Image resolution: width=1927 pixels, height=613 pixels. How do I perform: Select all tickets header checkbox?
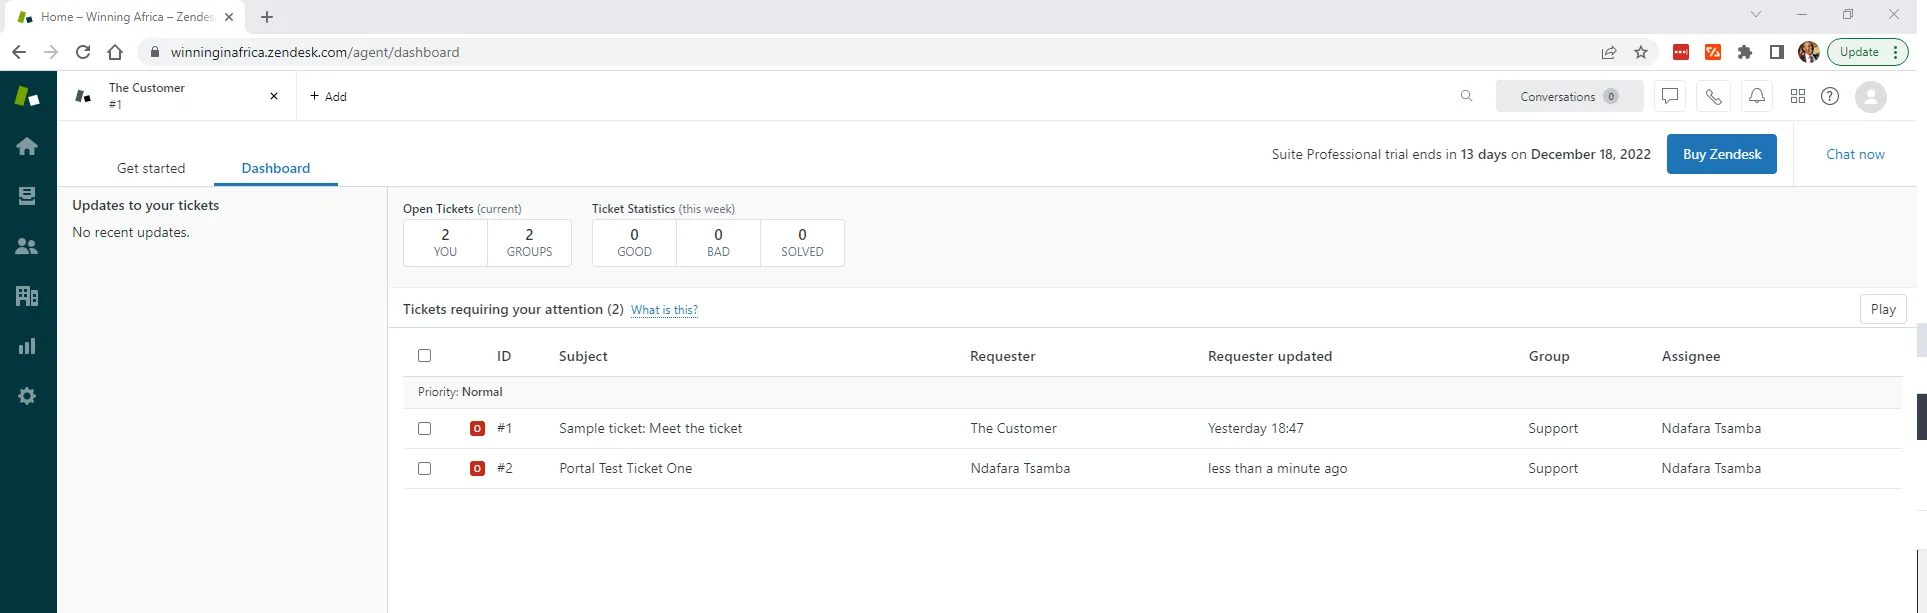click(424, 355)
